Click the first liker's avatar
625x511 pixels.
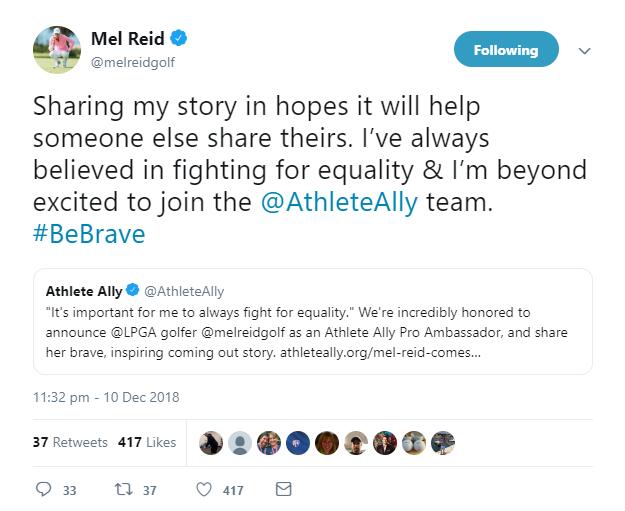click(211, 441)
